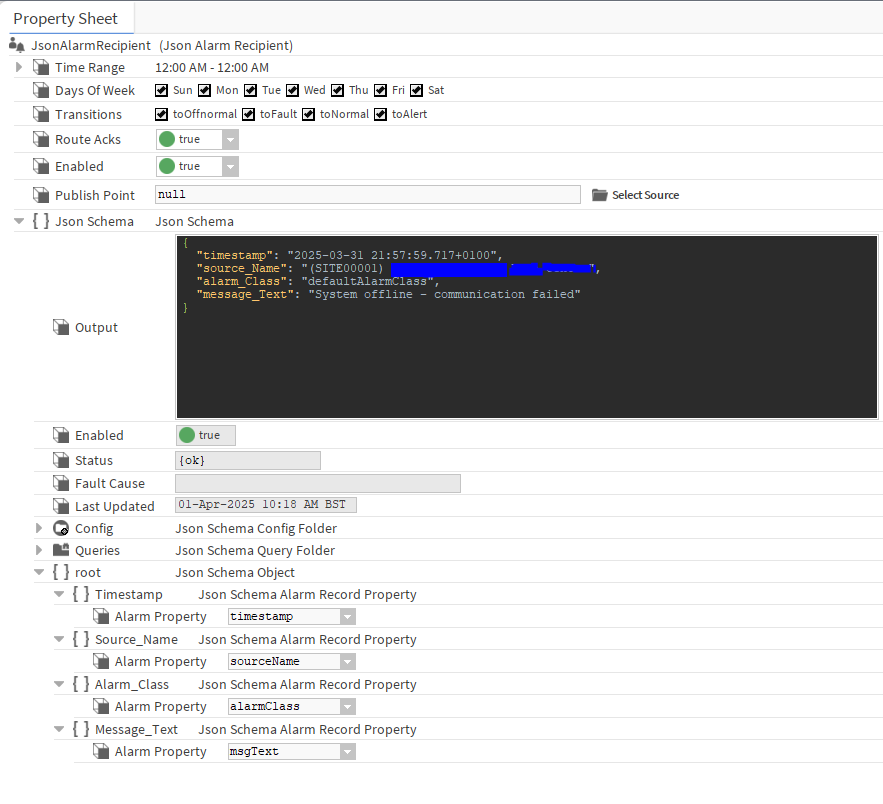Collapse the root schema object
Image resolution: width=883 pixels, height=804 pixels.
click(x=39, y=572)
